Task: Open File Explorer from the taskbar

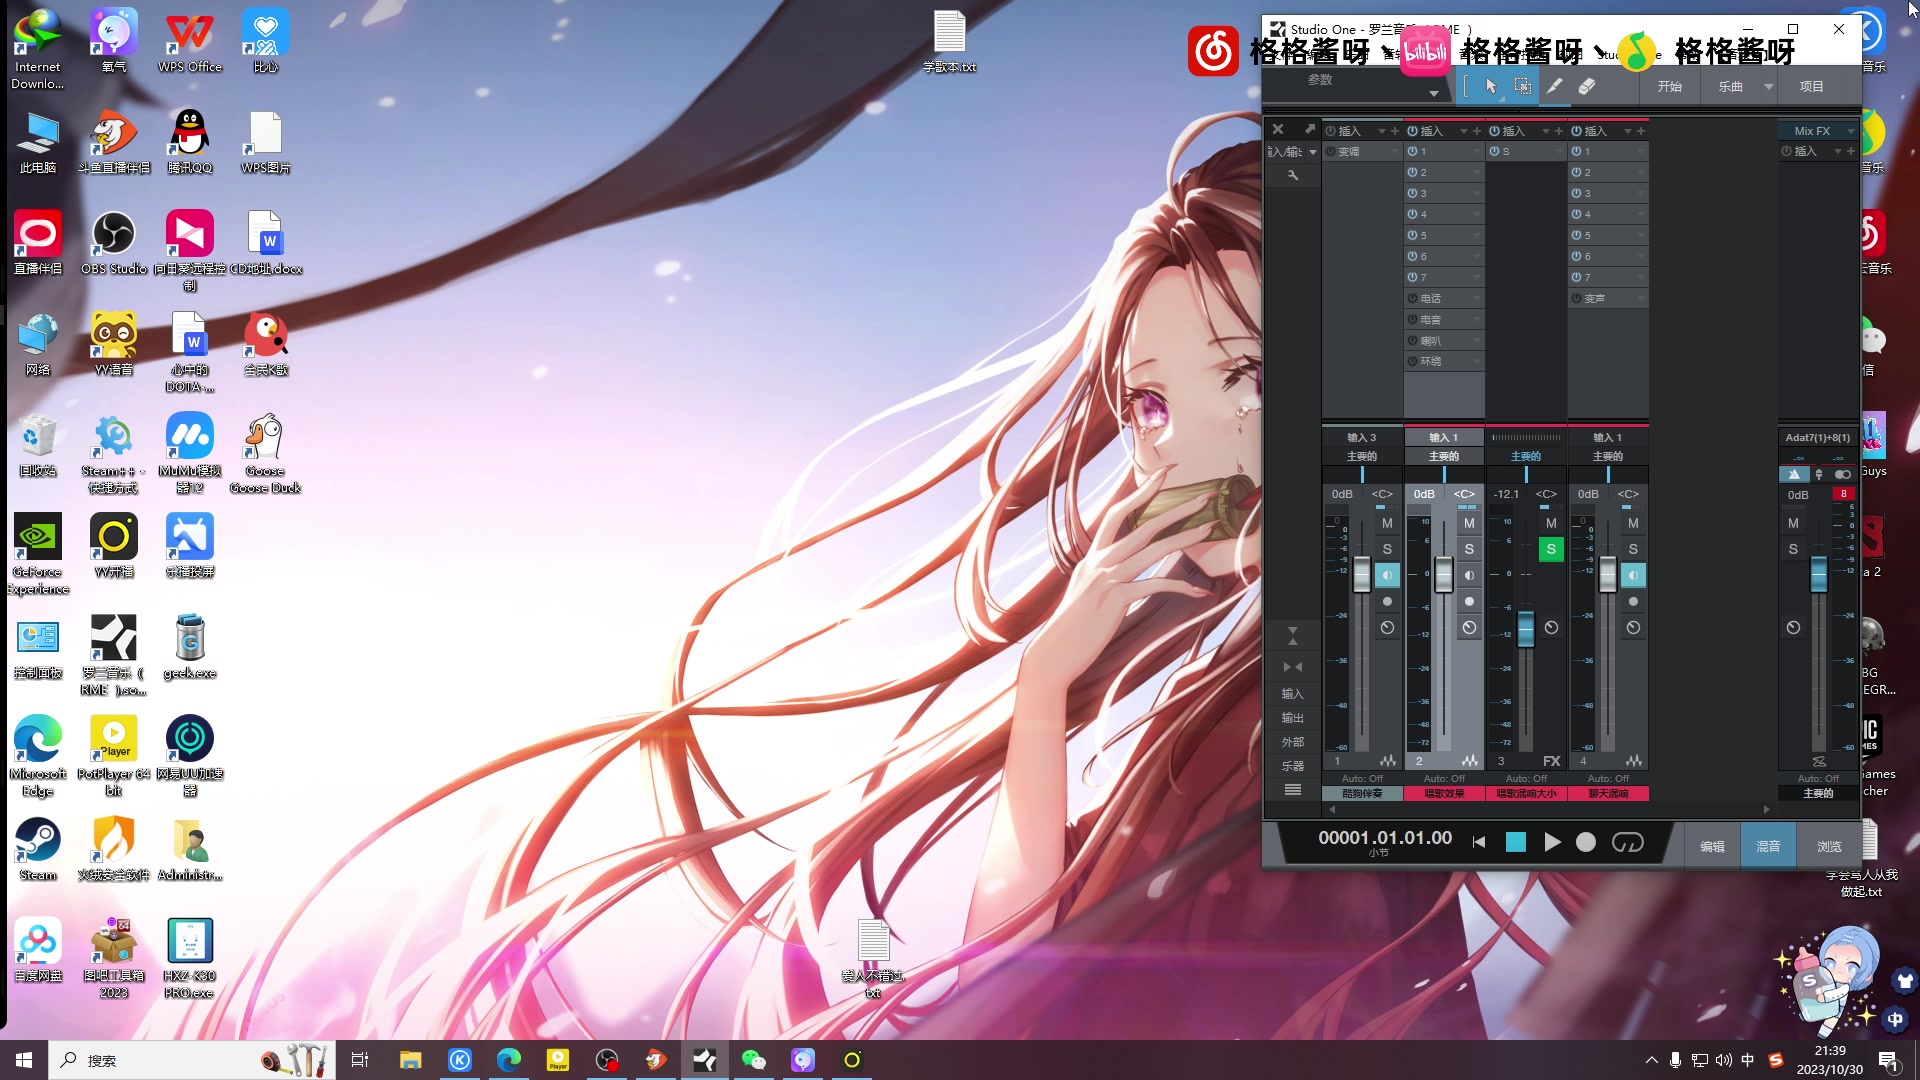Action: [410, 1060]
